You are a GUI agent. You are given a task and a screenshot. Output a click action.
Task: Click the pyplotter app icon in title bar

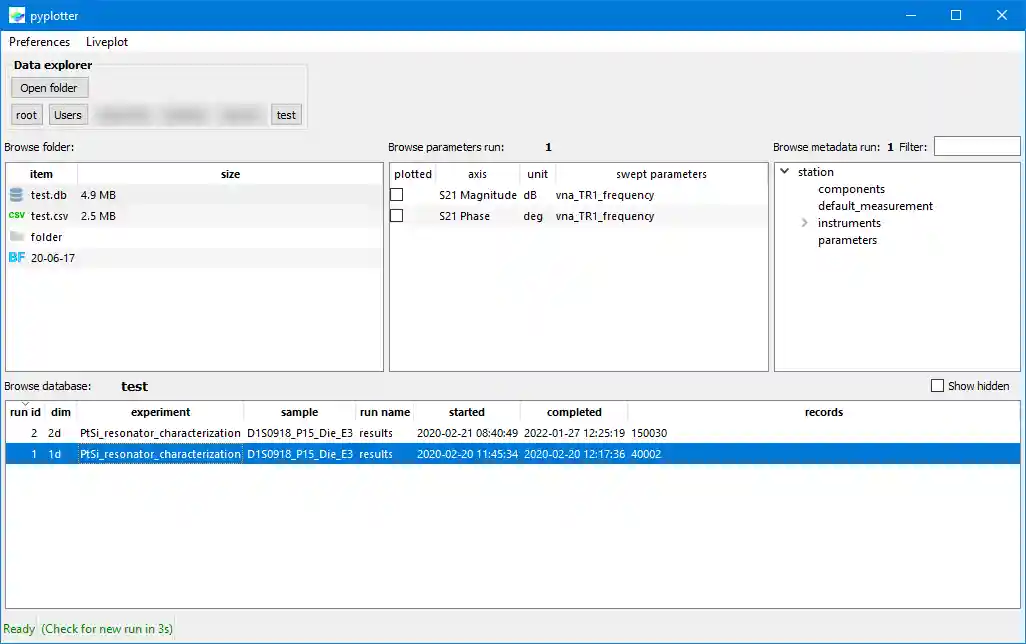click(x=16, y=16)
